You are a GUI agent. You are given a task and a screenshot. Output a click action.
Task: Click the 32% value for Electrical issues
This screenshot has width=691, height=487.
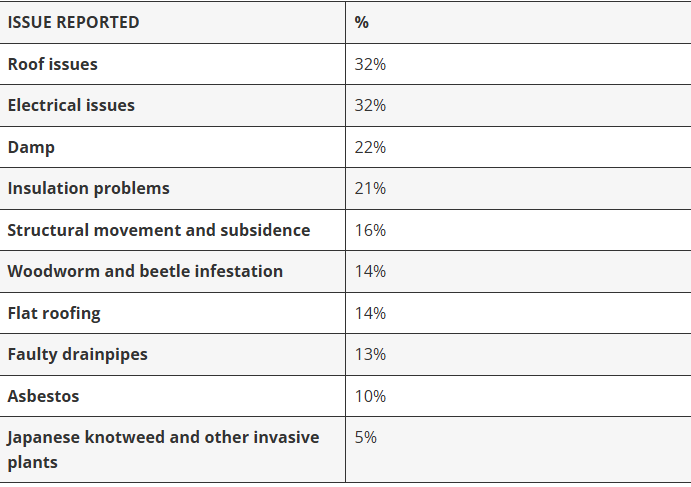[370, 105]
